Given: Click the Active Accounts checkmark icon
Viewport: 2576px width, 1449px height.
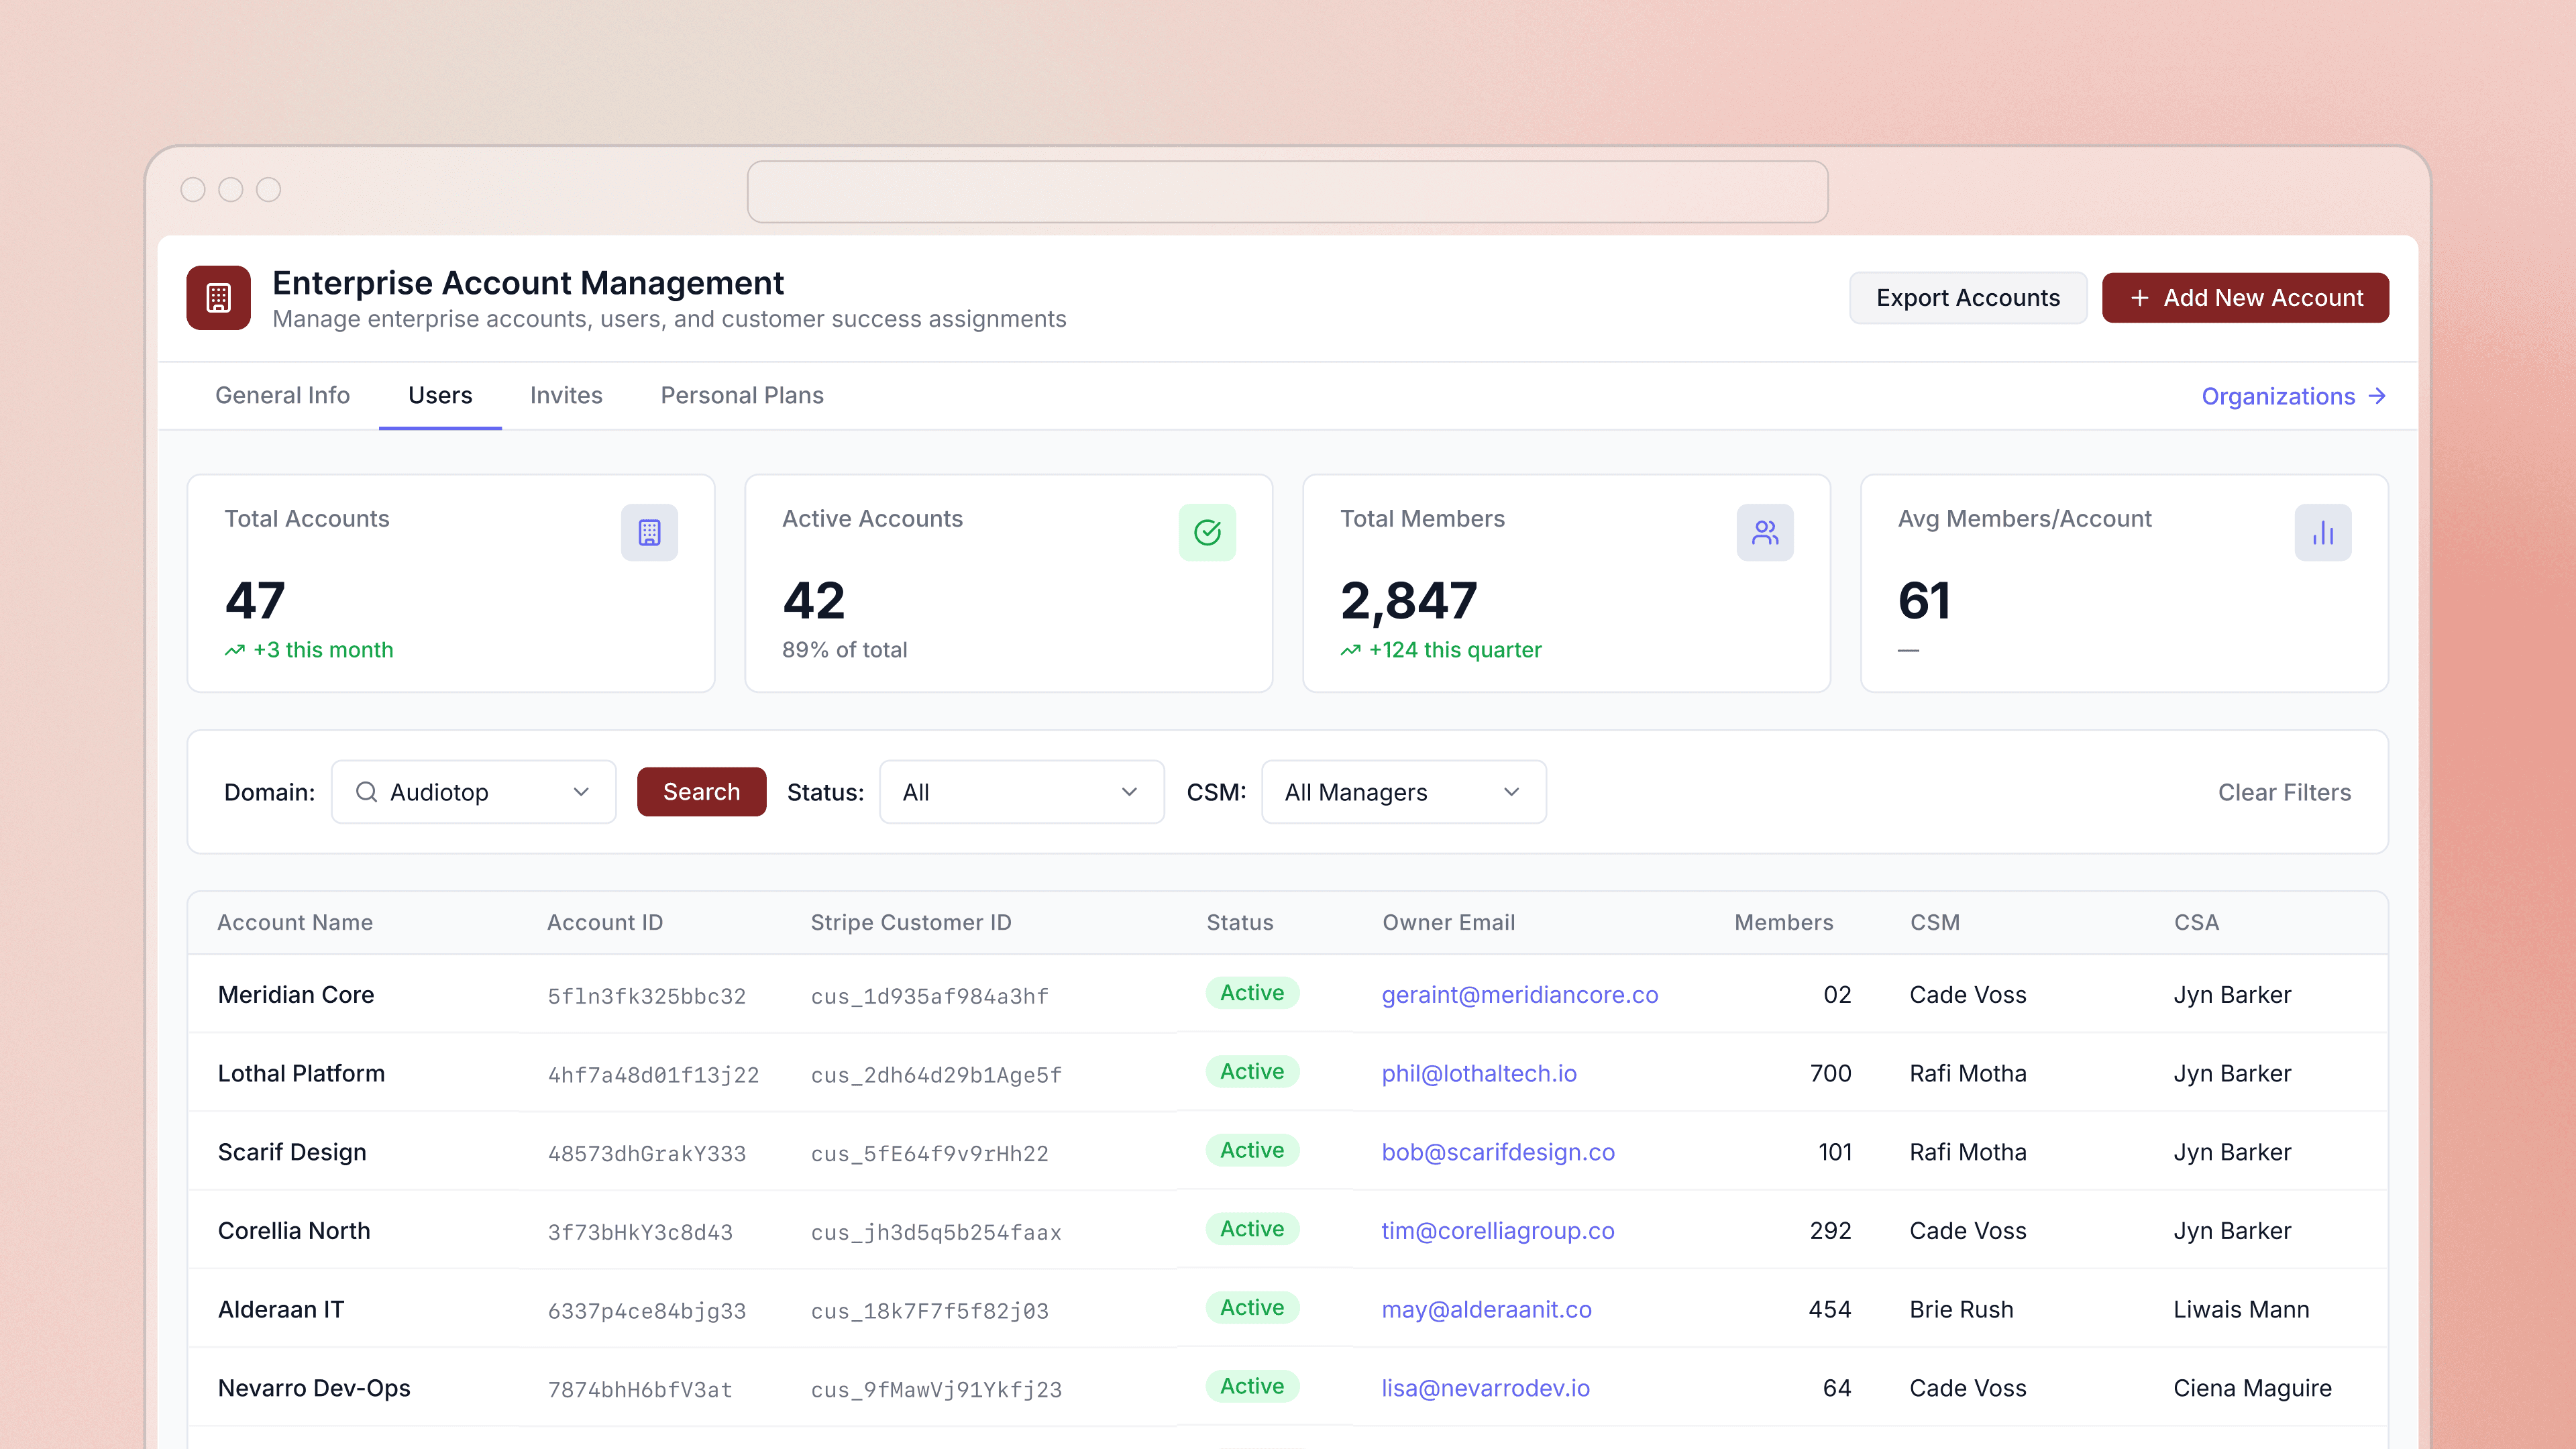Looking at the screenshot, I should pos(1207,532).
